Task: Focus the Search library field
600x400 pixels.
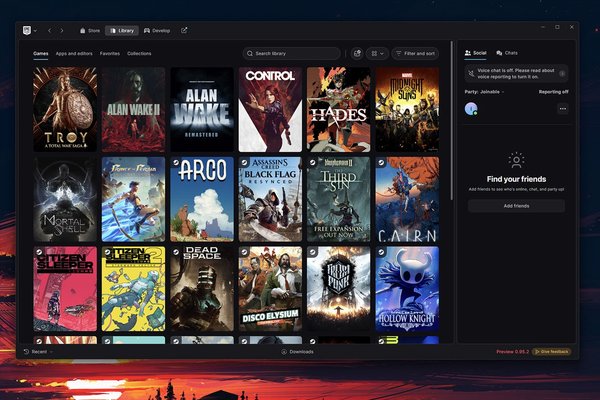Action: [292, 54]
